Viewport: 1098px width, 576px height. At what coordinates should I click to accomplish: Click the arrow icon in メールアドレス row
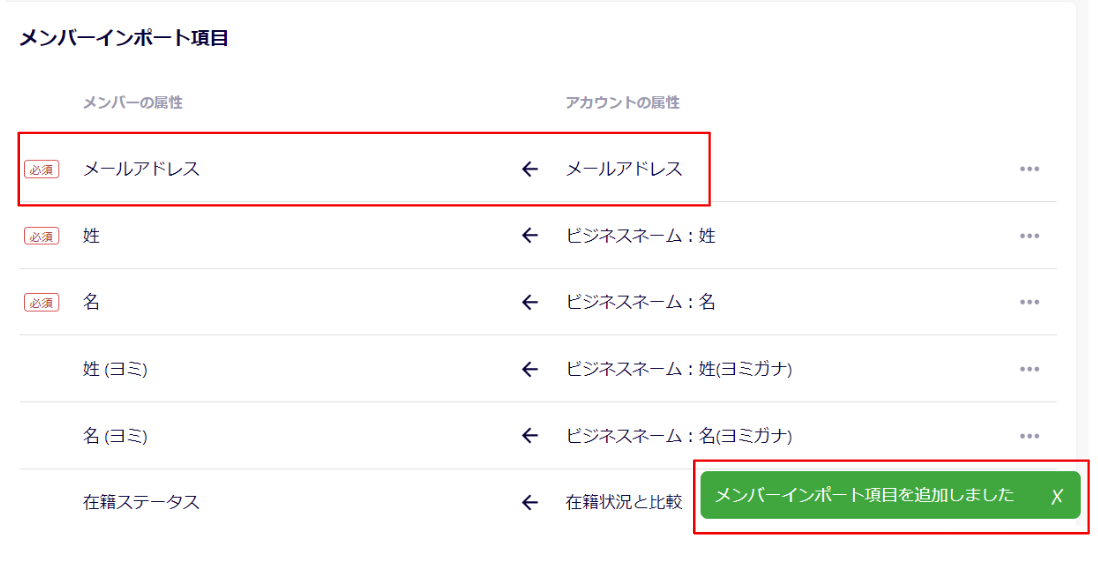coord(530,169)
